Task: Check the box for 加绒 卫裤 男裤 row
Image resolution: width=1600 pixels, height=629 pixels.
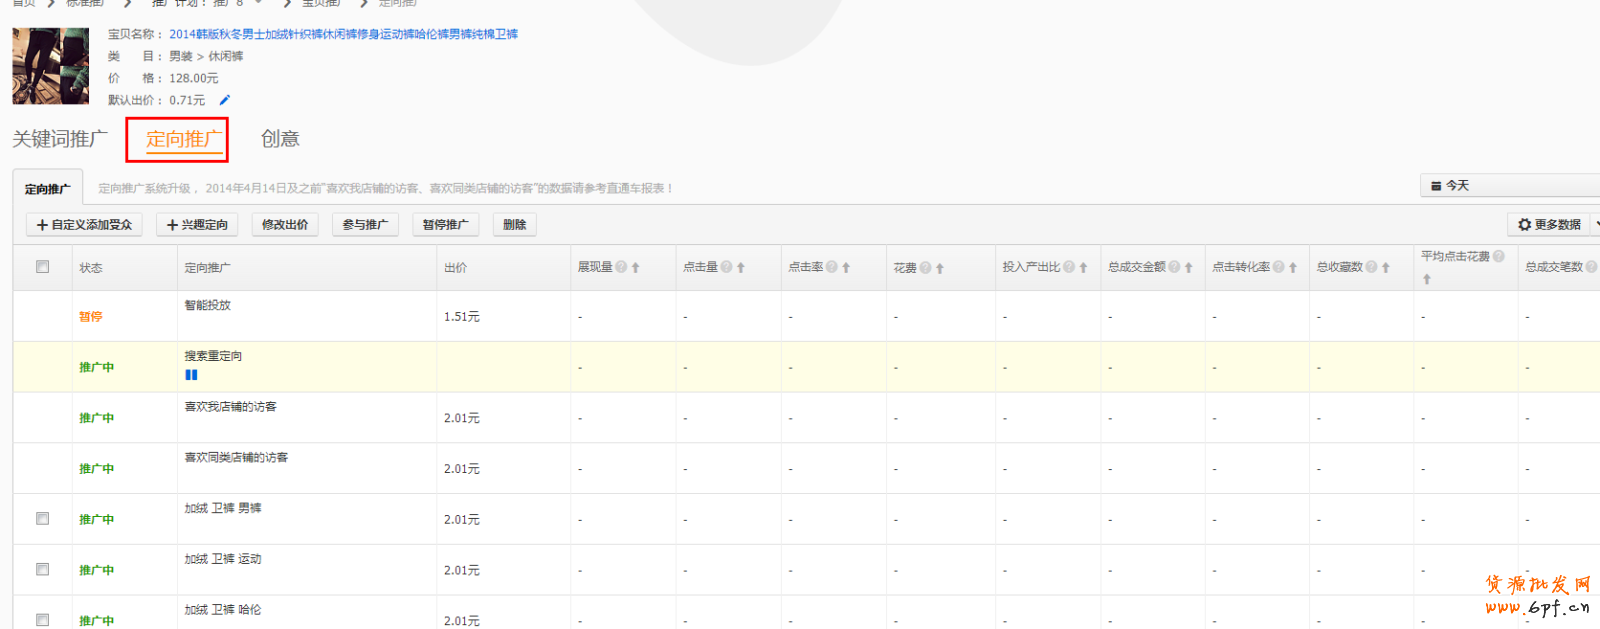Action: (x=42, y=519)
